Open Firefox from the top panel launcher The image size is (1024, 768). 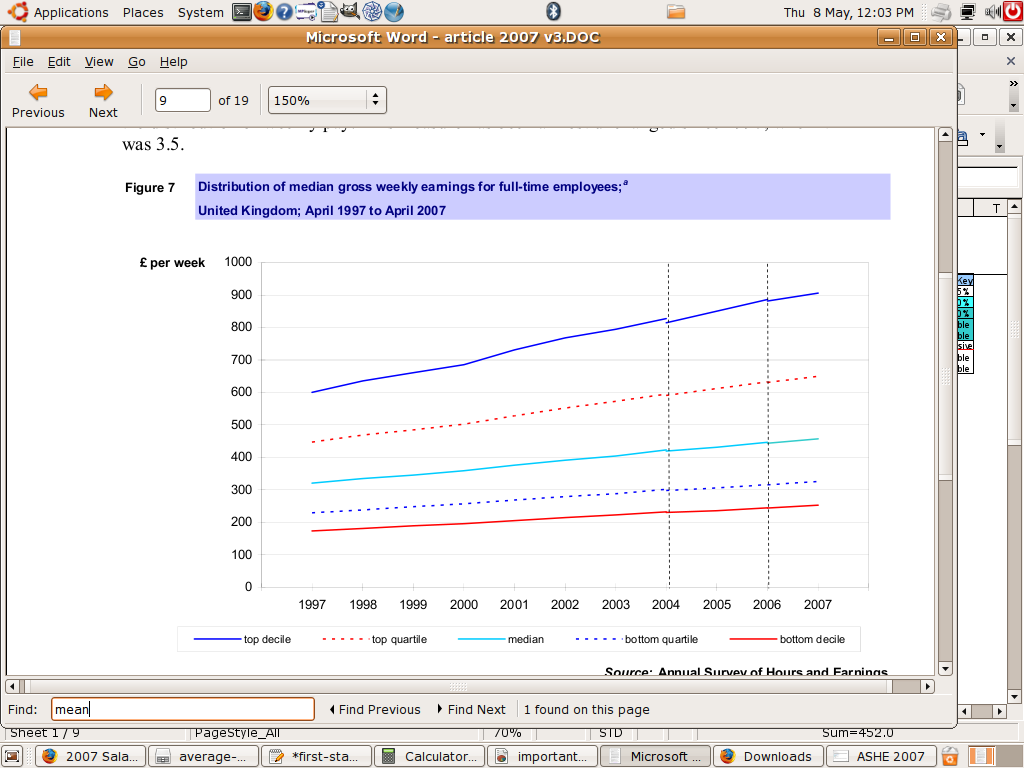pos(263,12)
